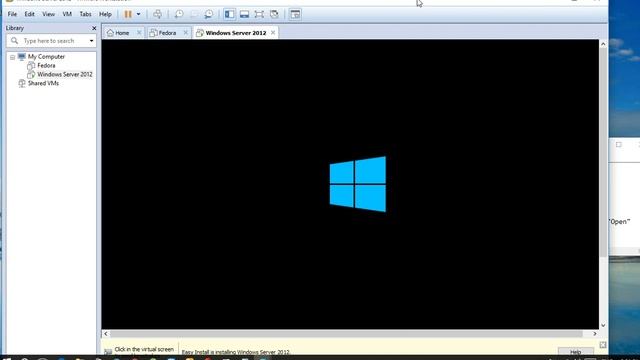Screen dimensions: 640x360
Task: Click the Help button in install bar
Action: pos(576,351)
